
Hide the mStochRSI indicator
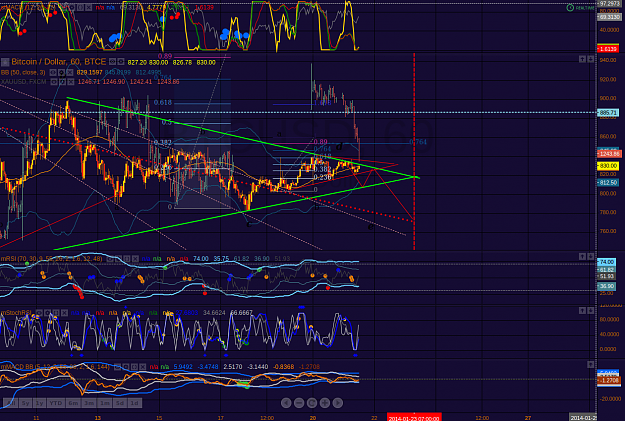click(39, 313)
